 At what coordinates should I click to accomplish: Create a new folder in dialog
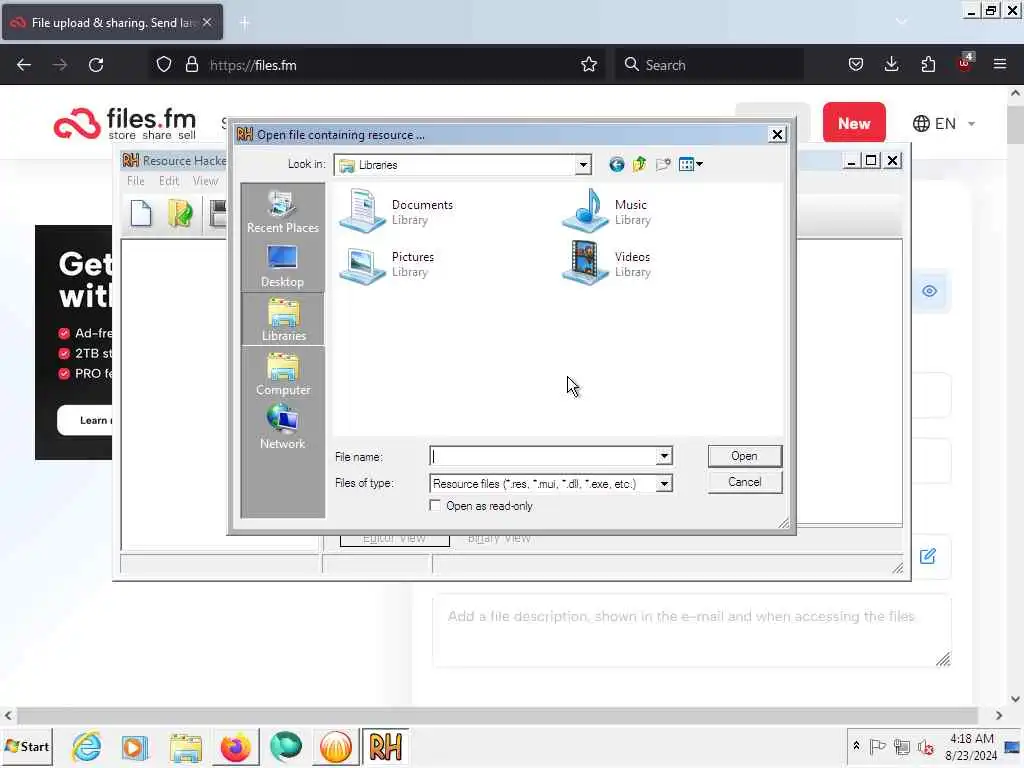click(x=663, y=165)
